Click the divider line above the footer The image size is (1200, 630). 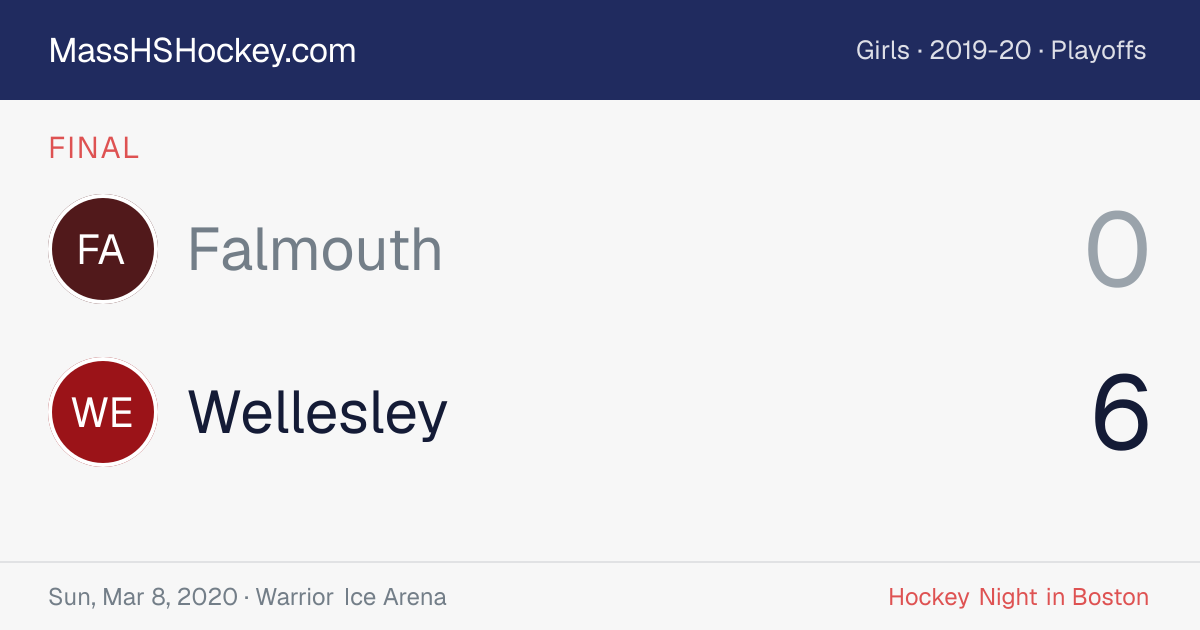[600, 562]
